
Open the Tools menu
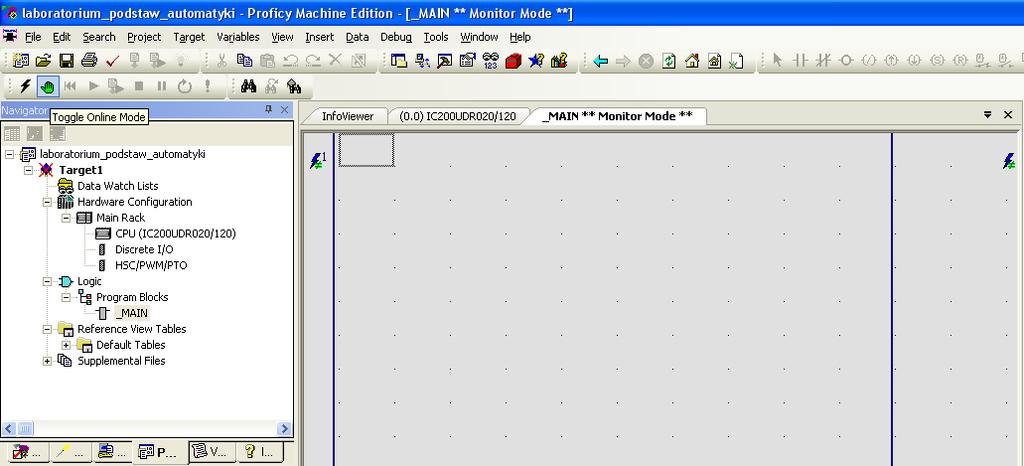(x=436, y=37)
